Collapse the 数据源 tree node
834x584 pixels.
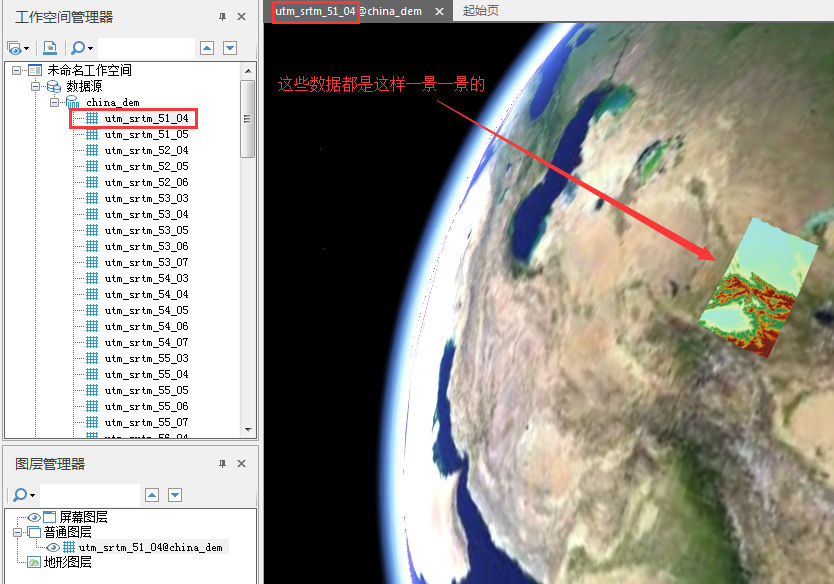[x=36, y=86]
